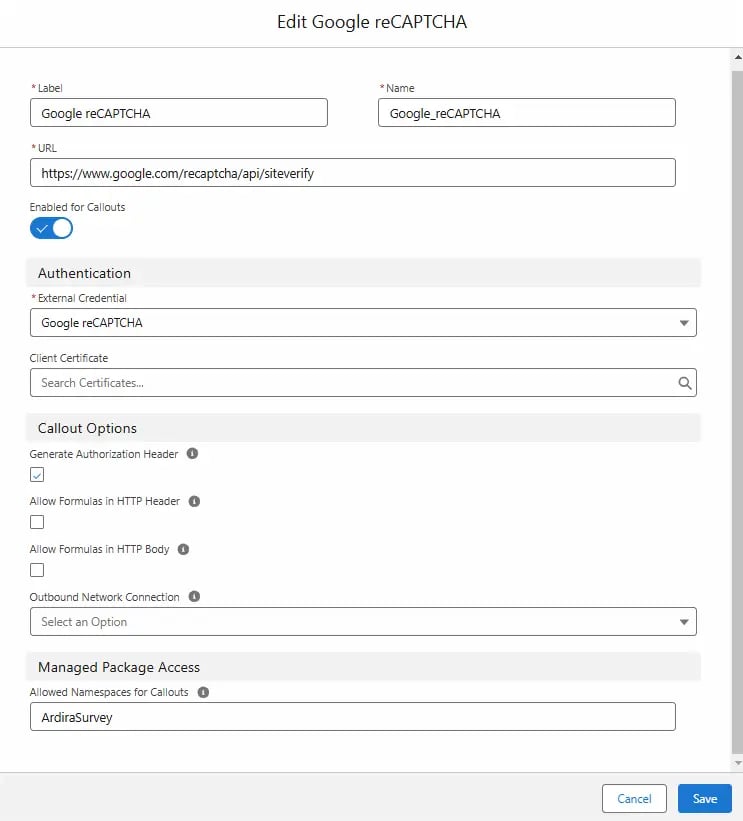Click the scrollbar down arrow

(x=737, y=763)
